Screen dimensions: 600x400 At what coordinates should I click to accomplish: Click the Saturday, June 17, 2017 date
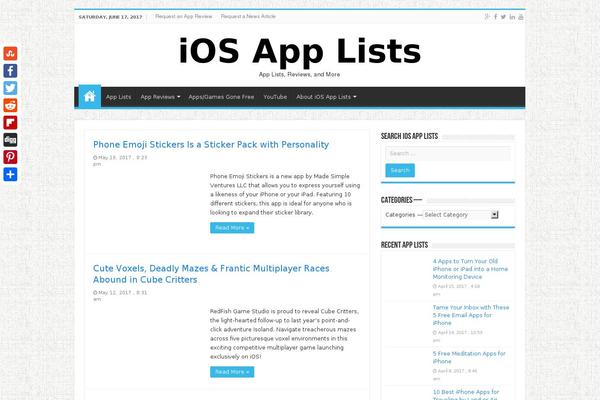pos(110,17)
